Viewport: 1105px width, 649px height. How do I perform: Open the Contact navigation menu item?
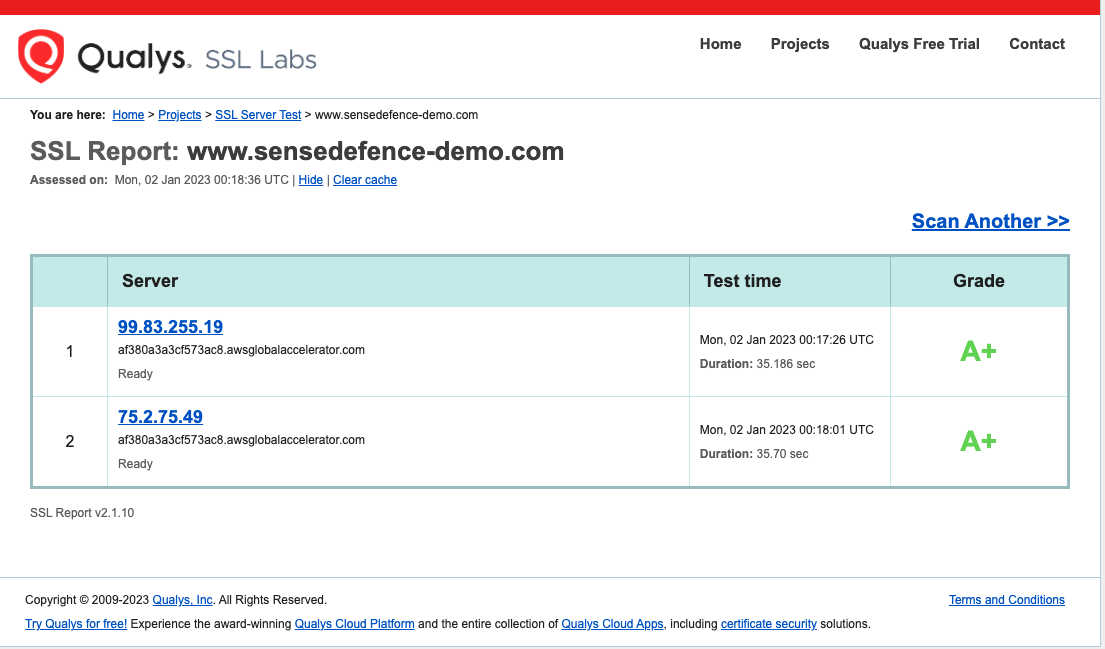point(1037,44)
